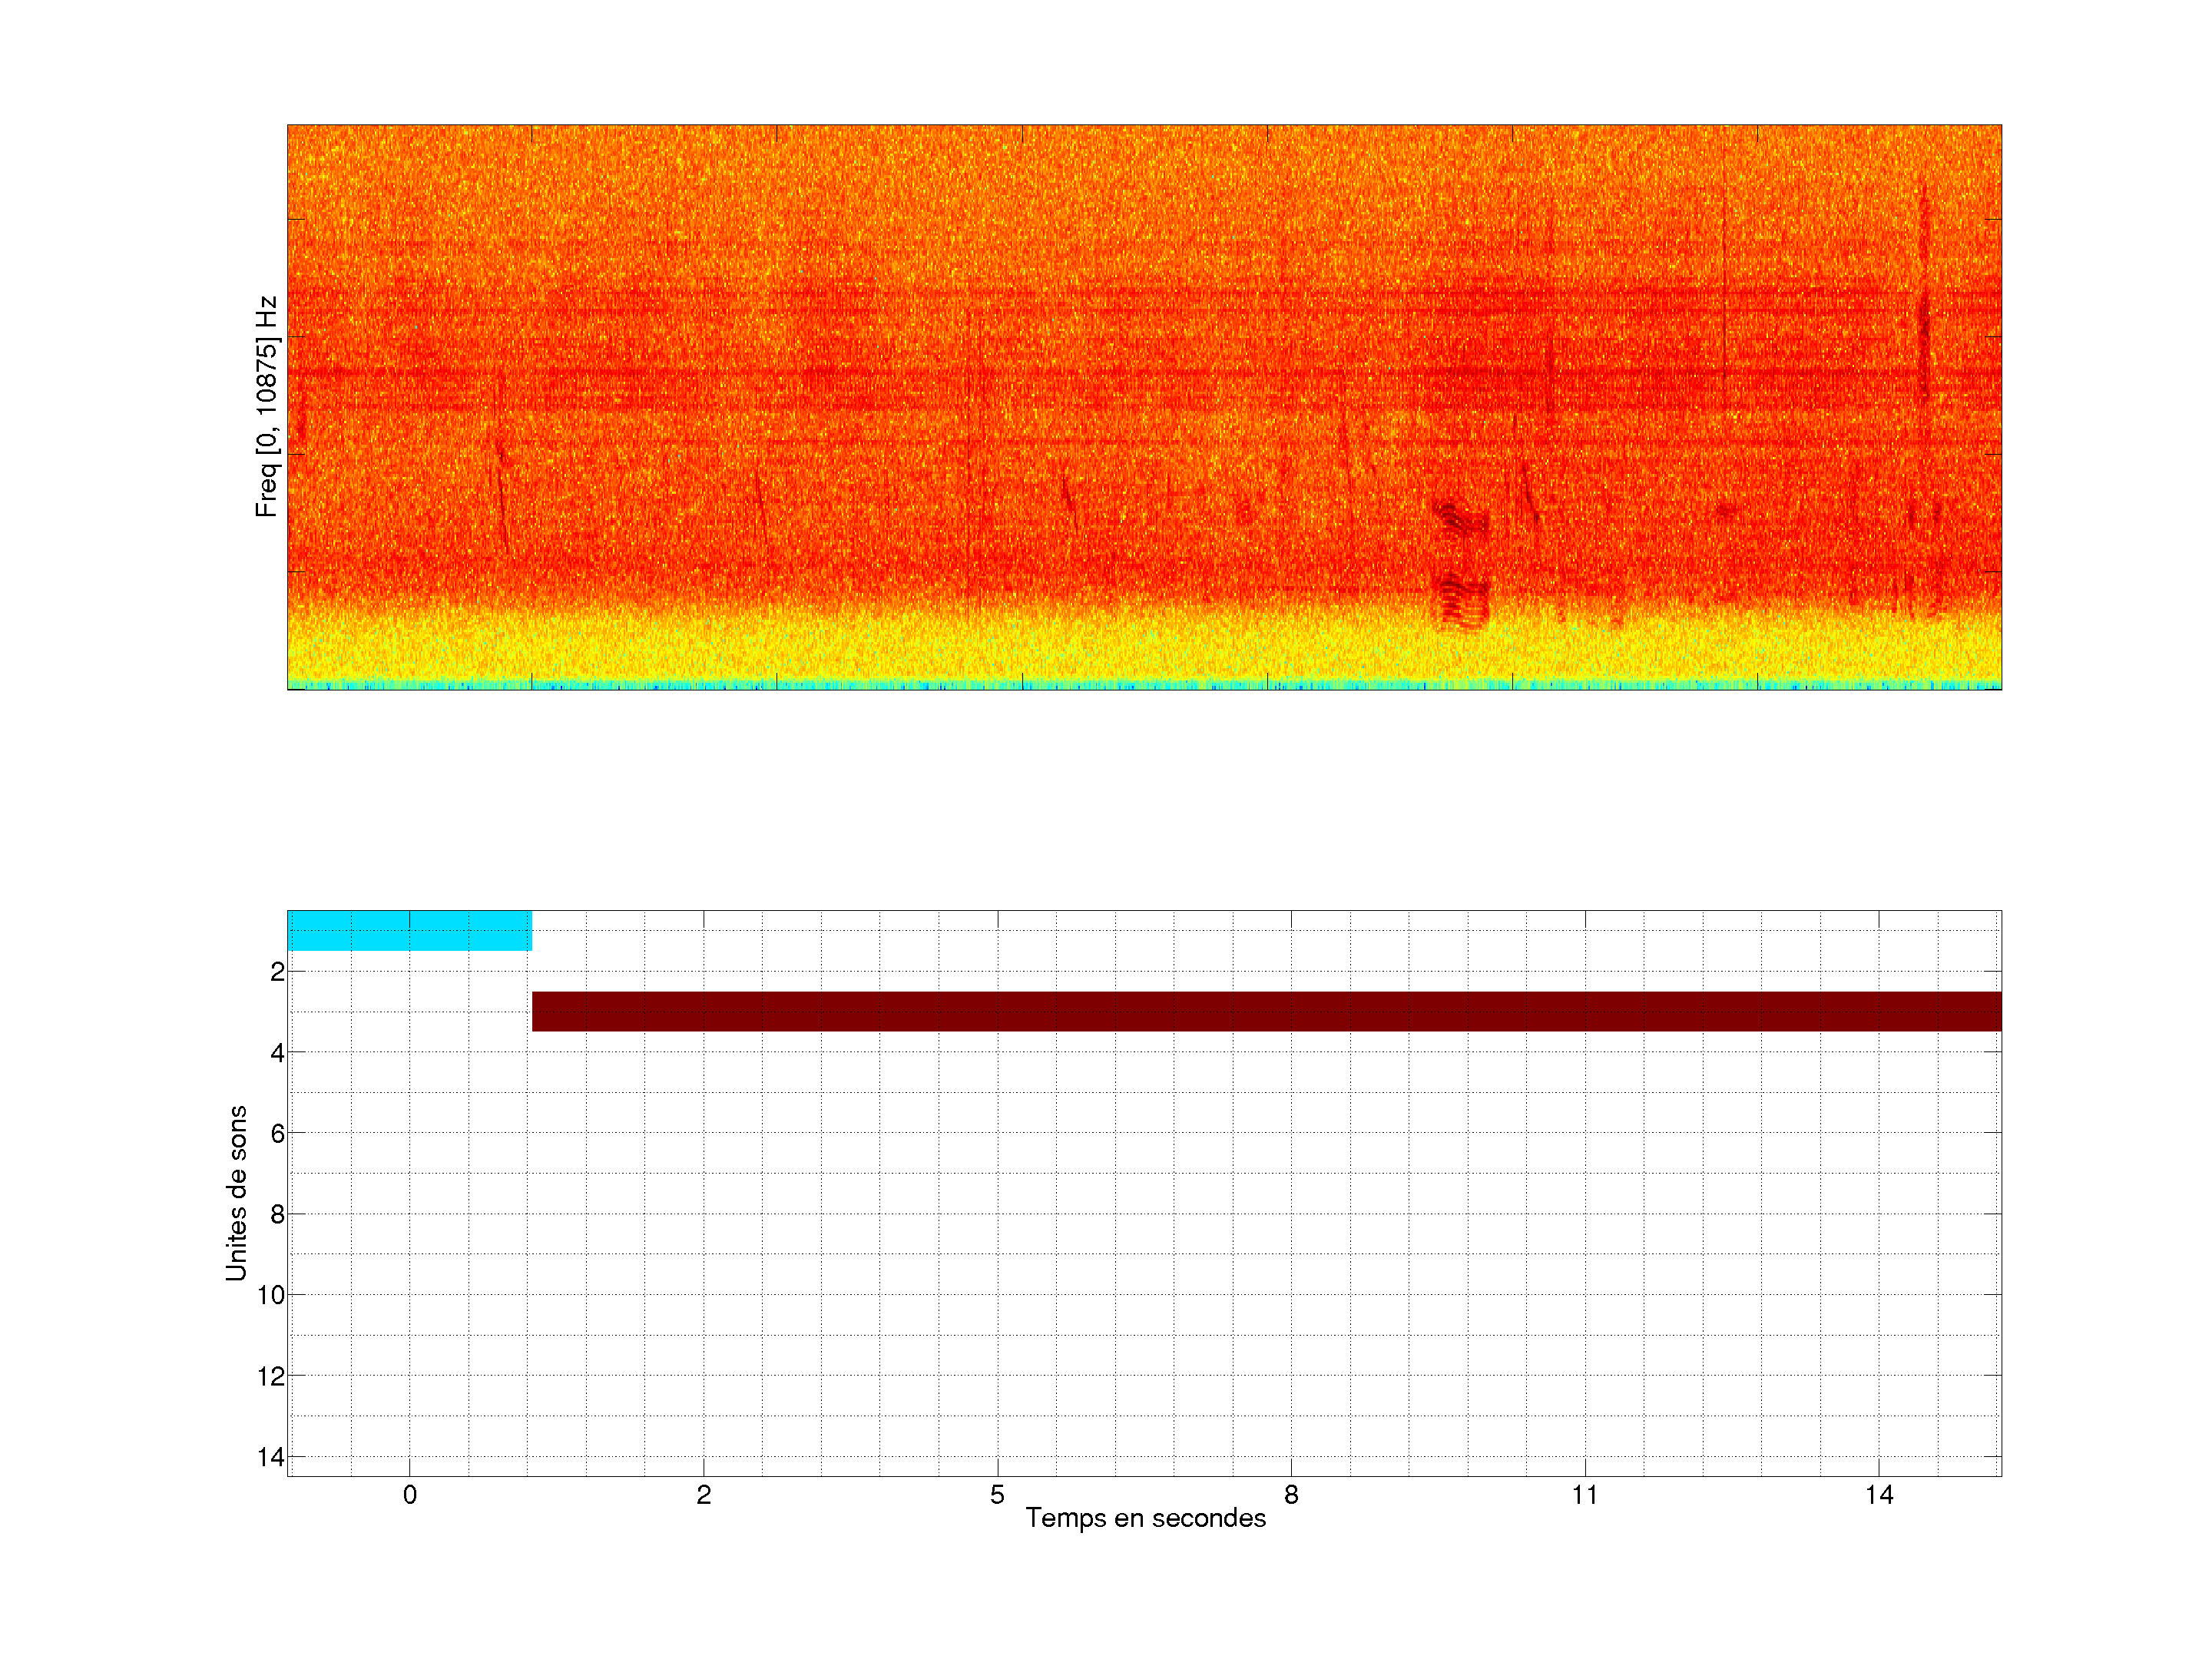The image size is (2212, 1659).
Task: Click the 'Unites de sons' axis label
Action: click(x=236, y=1193)
